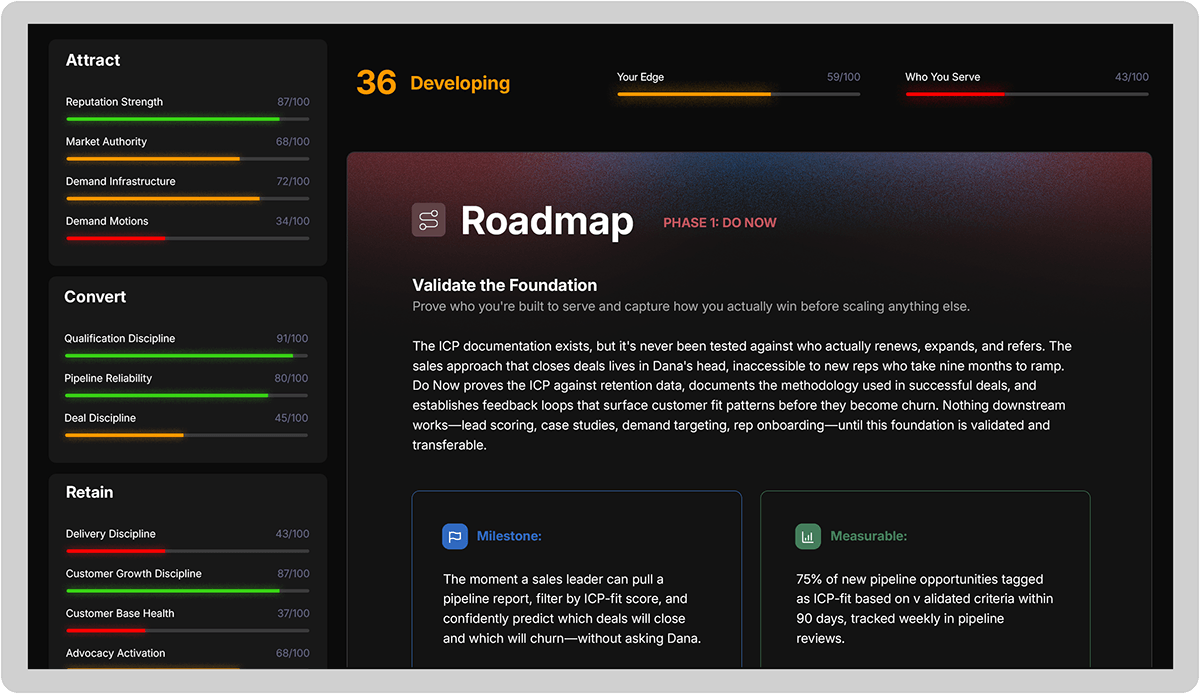This screenshot has width=1200, height=694.
Task: Click the Milestone: card heading
Action: click(509, 536)
